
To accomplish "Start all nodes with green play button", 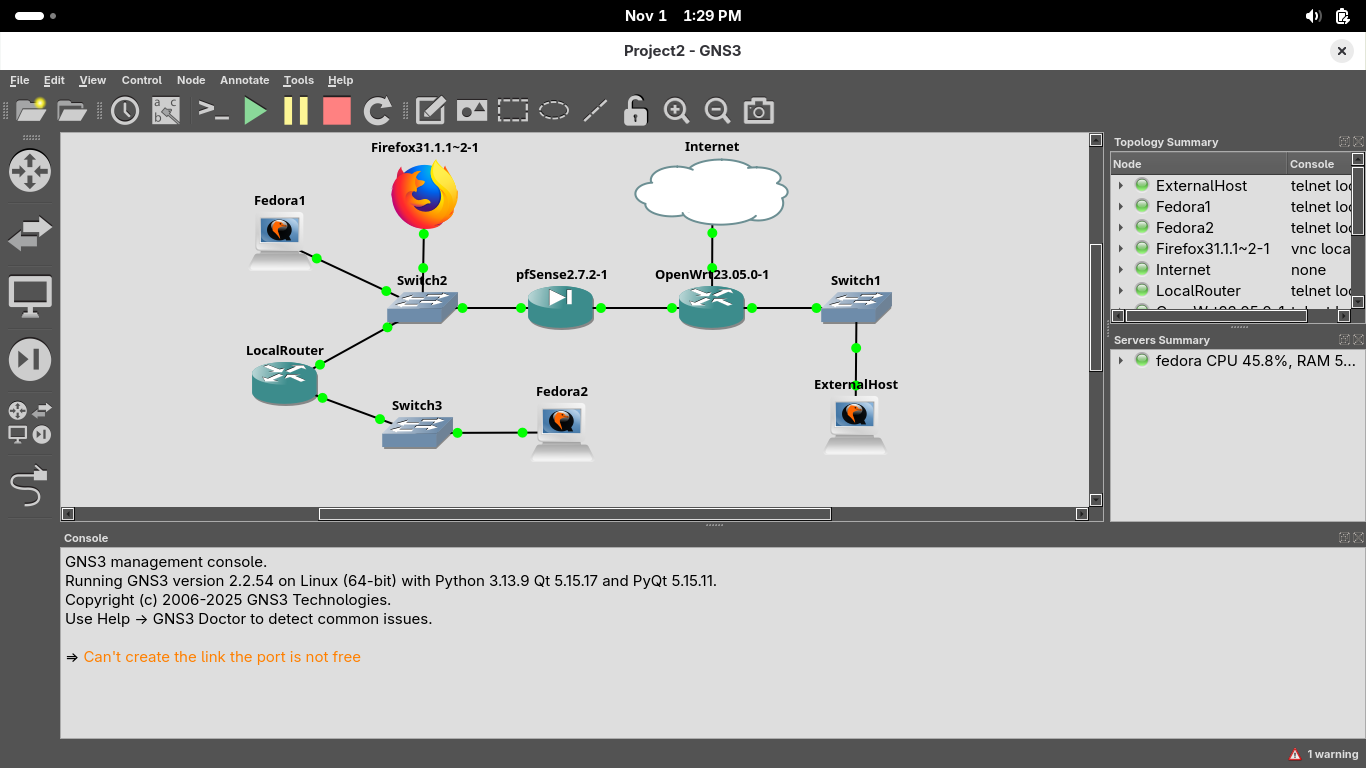I will (256, 111).
